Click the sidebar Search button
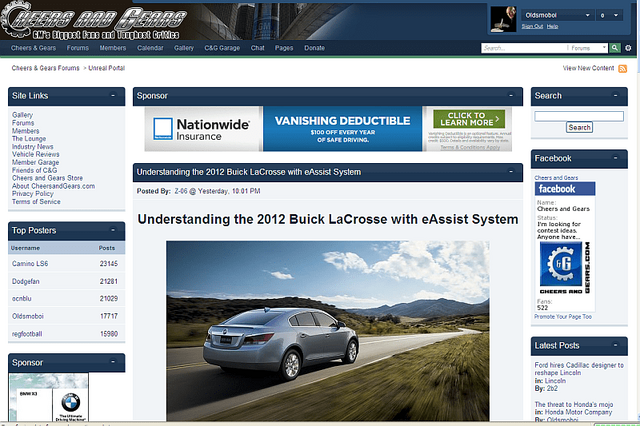The width and height of the screenshot is (640, 426). [x=579, y=127]
